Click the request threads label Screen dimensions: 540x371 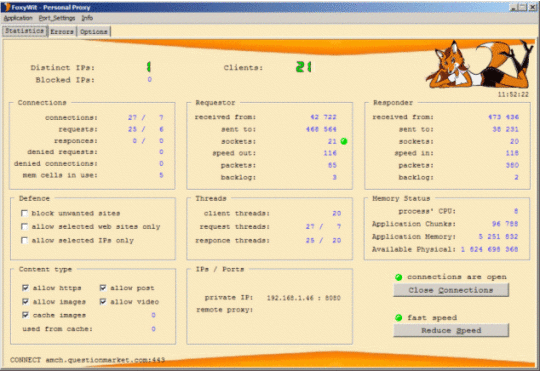click(235, 227)
